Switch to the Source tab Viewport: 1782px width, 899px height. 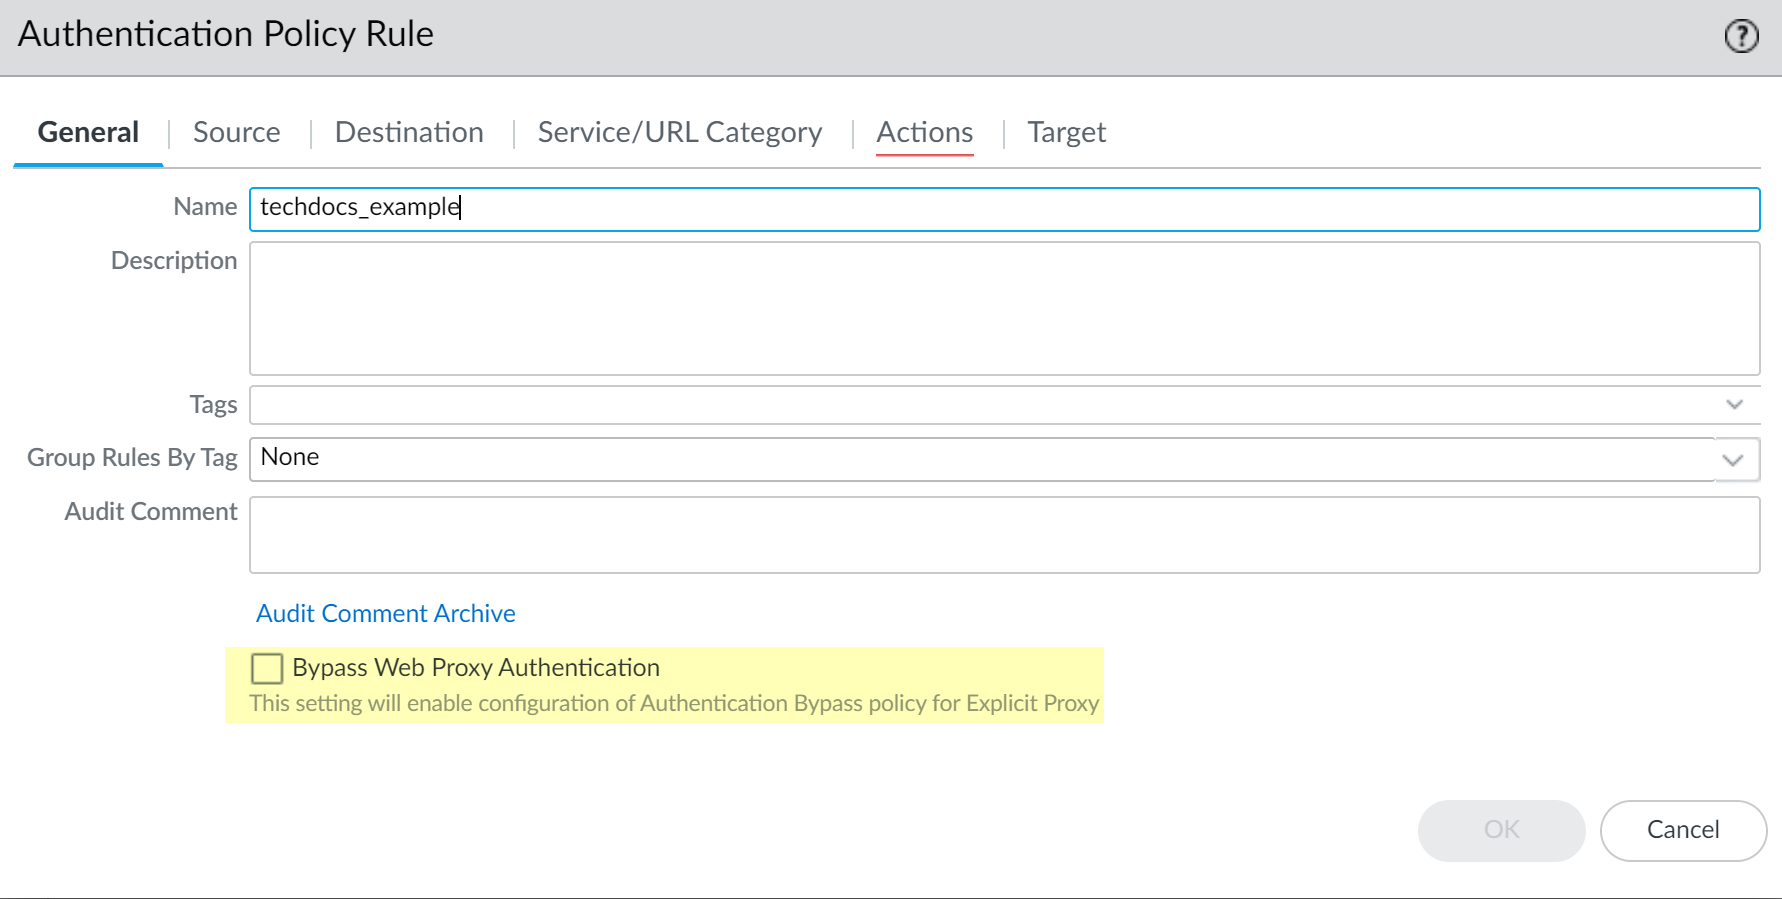pyautogui.click(x=236, y=132)
